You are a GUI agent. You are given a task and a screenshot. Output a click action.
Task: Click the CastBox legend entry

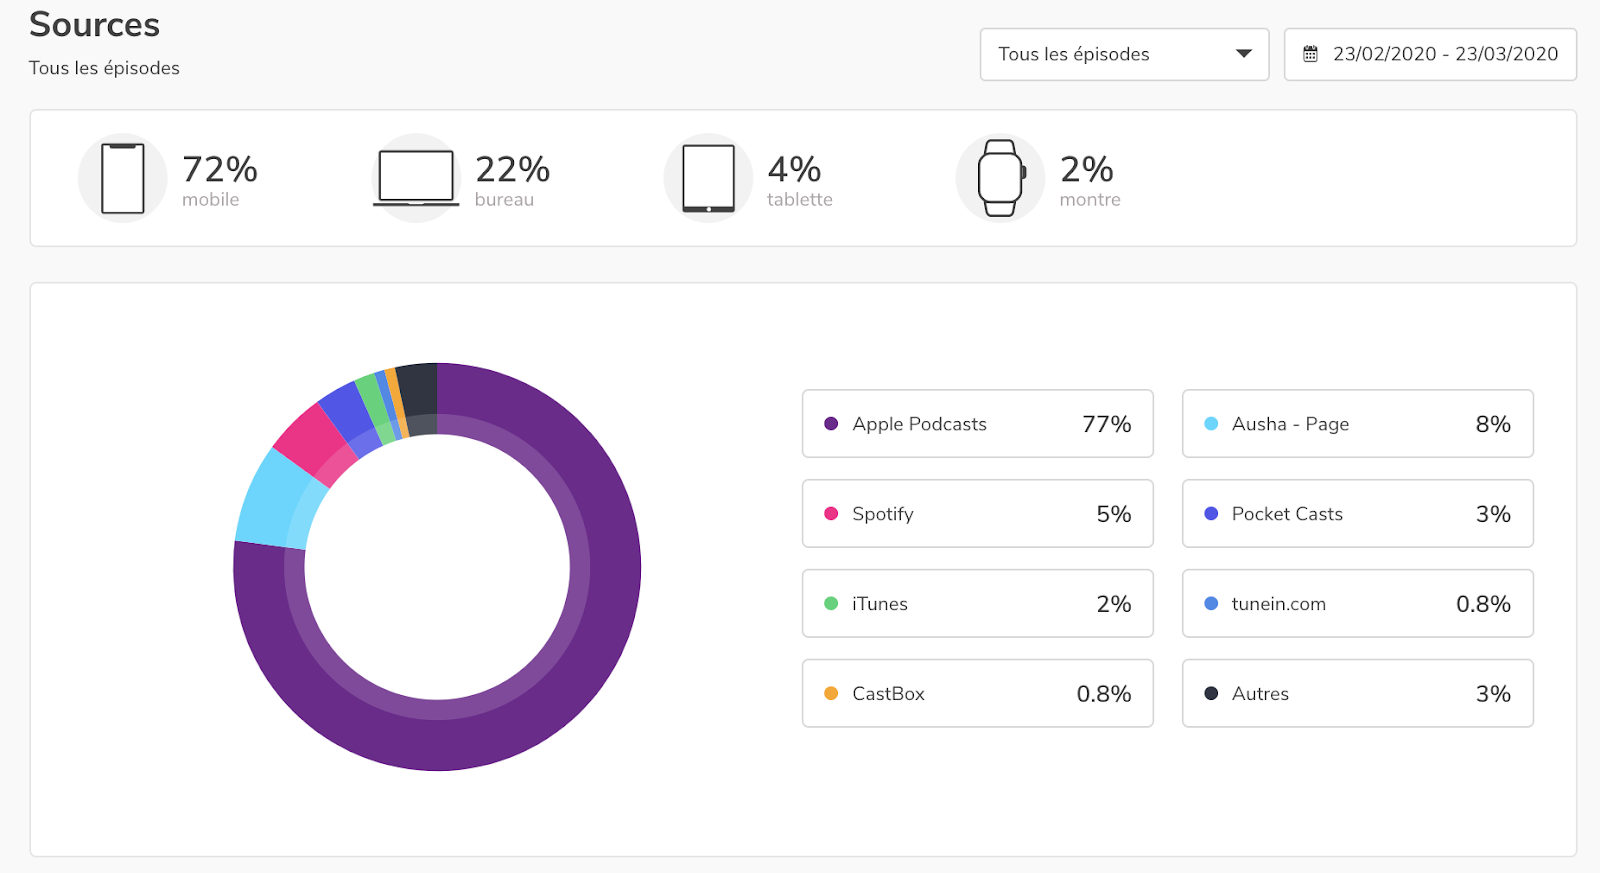click(x=977, y=693)
